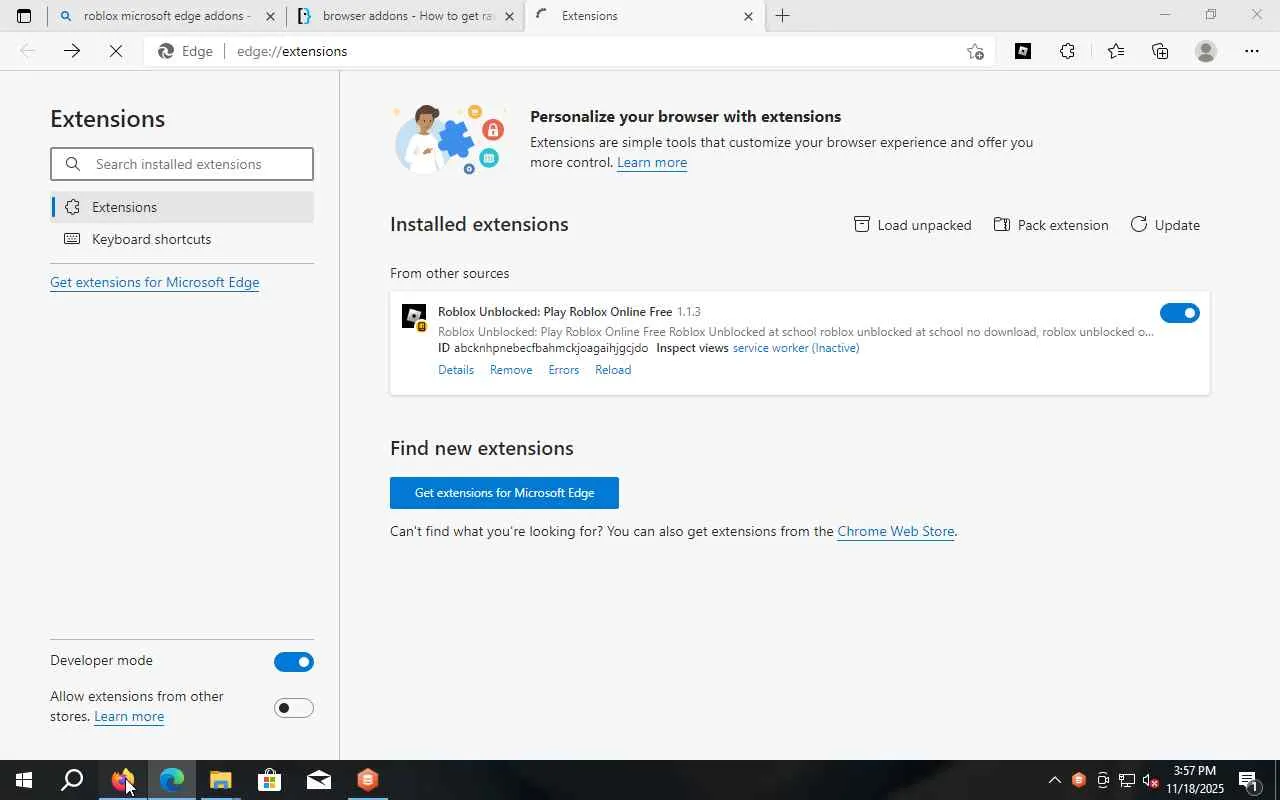Open Windows taskbar search
Viewport: 1280px width, 800px height.
pos(72,780)
